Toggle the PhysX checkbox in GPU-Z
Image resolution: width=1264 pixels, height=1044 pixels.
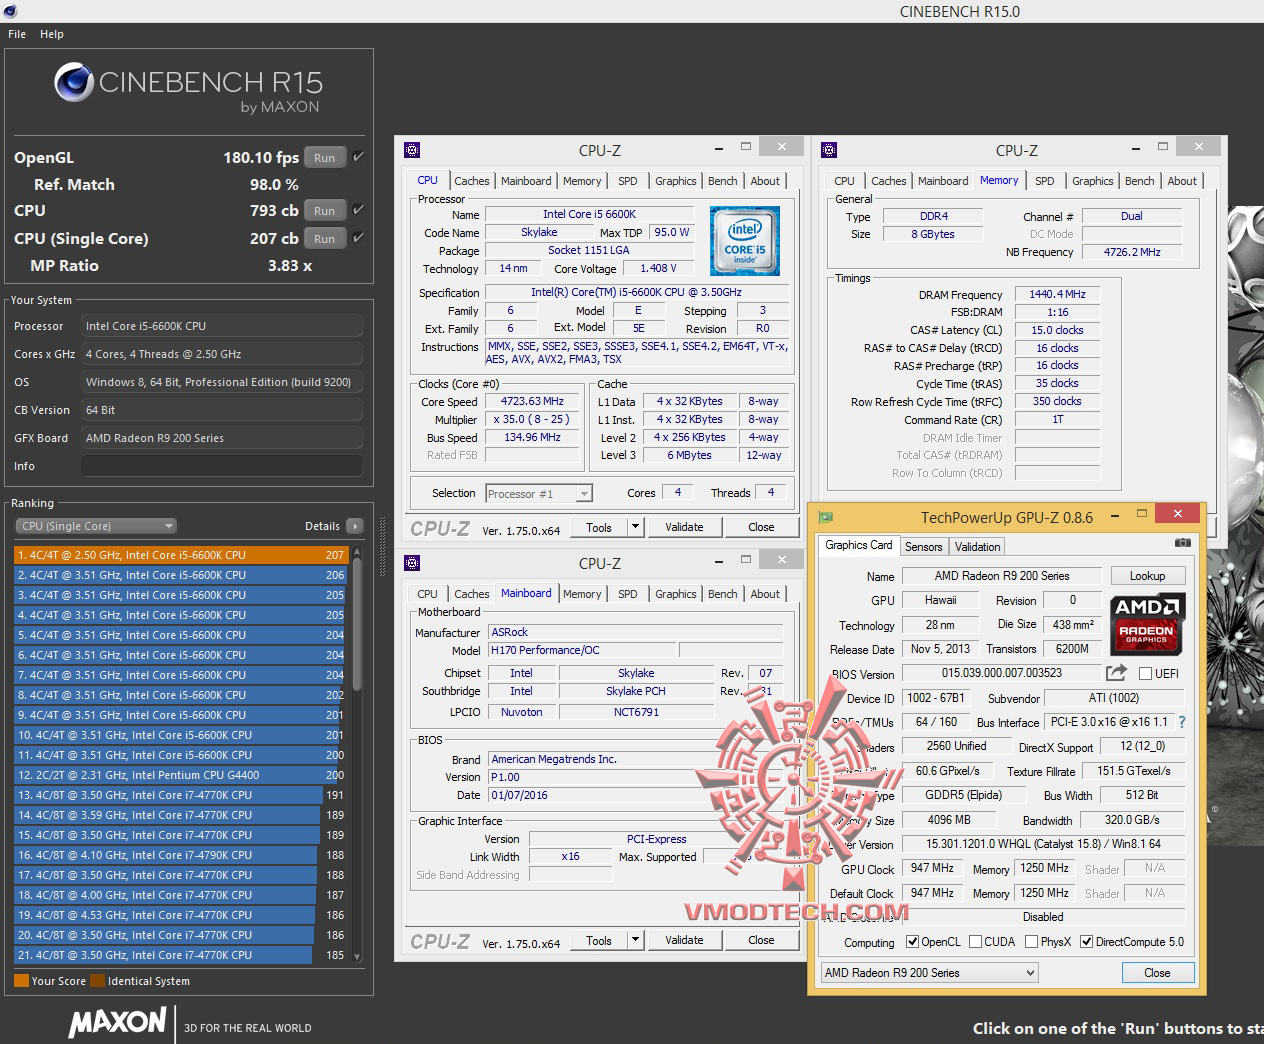[1031, 942]
